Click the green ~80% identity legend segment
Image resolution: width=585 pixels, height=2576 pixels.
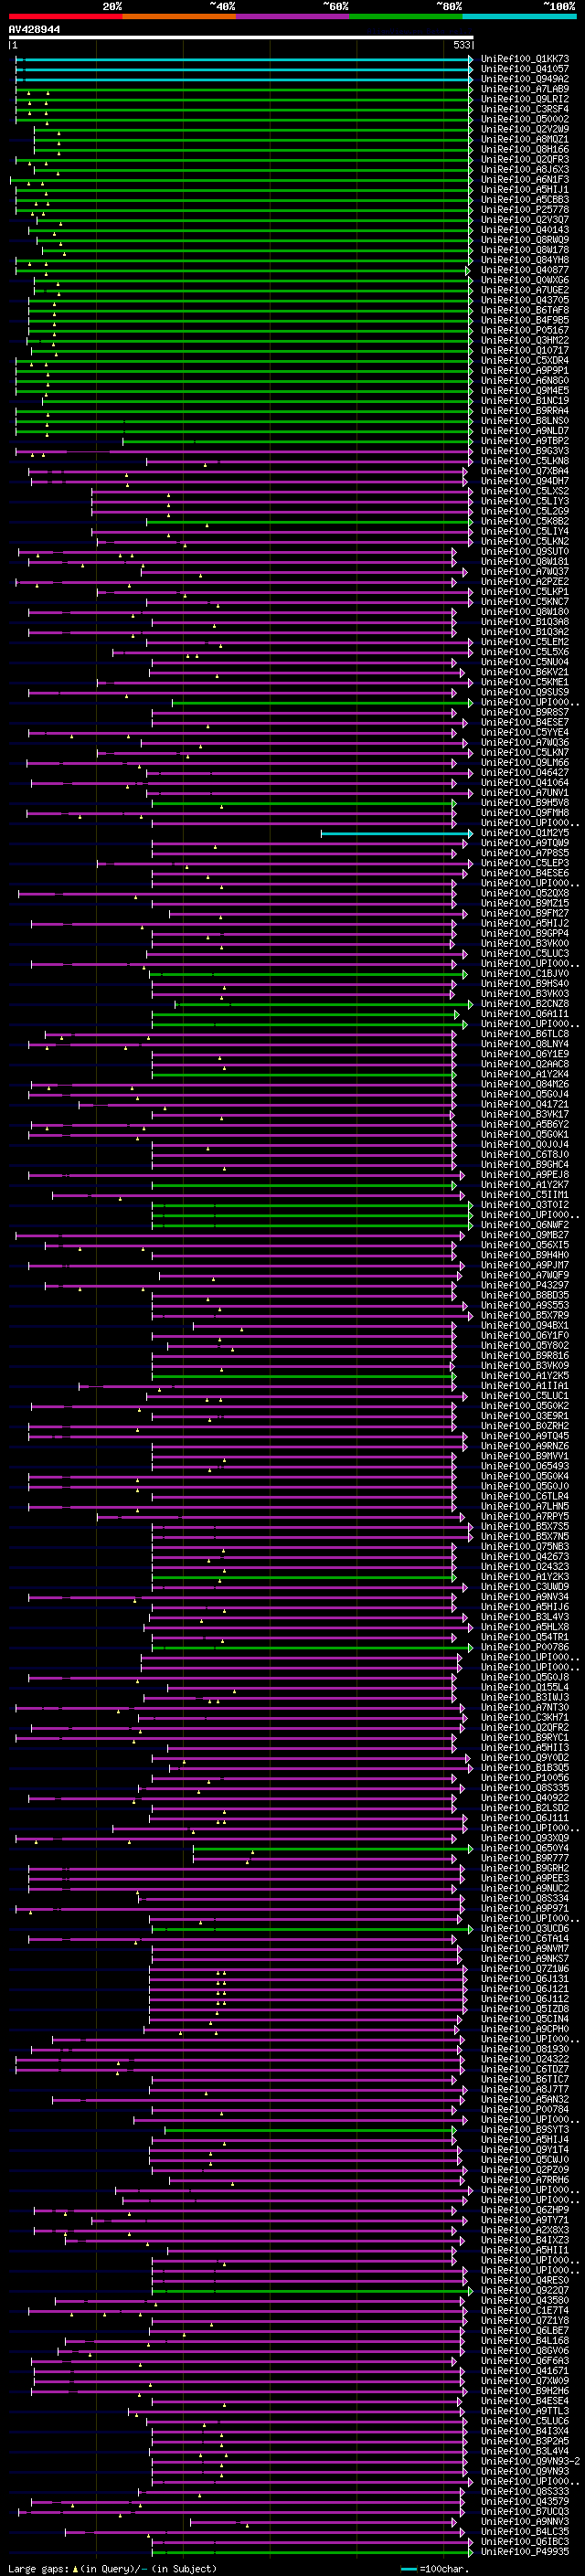point(406,16)
